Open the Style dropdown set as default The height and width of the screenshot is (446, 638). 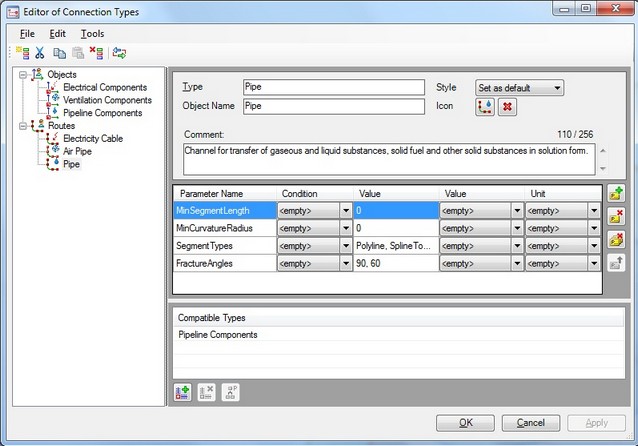pos(519,88)
